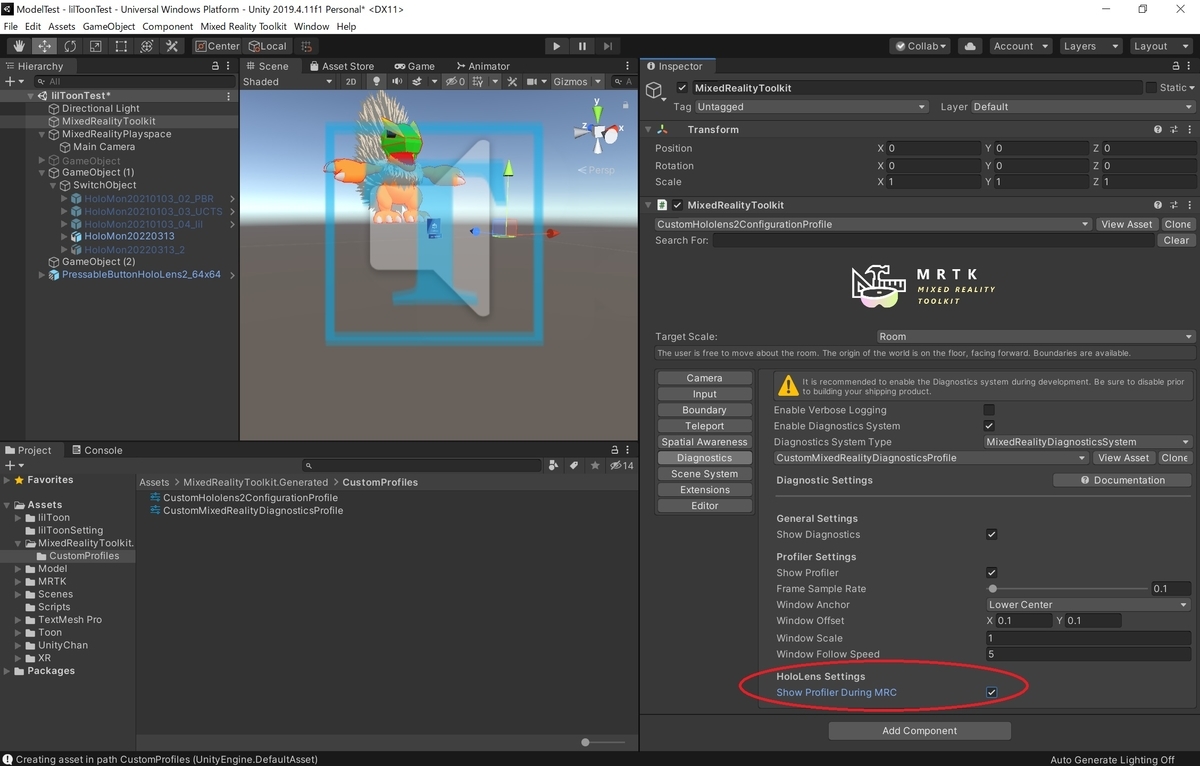Start Play mode
This screenshot has width=1200, height=766.
point(557,46)
